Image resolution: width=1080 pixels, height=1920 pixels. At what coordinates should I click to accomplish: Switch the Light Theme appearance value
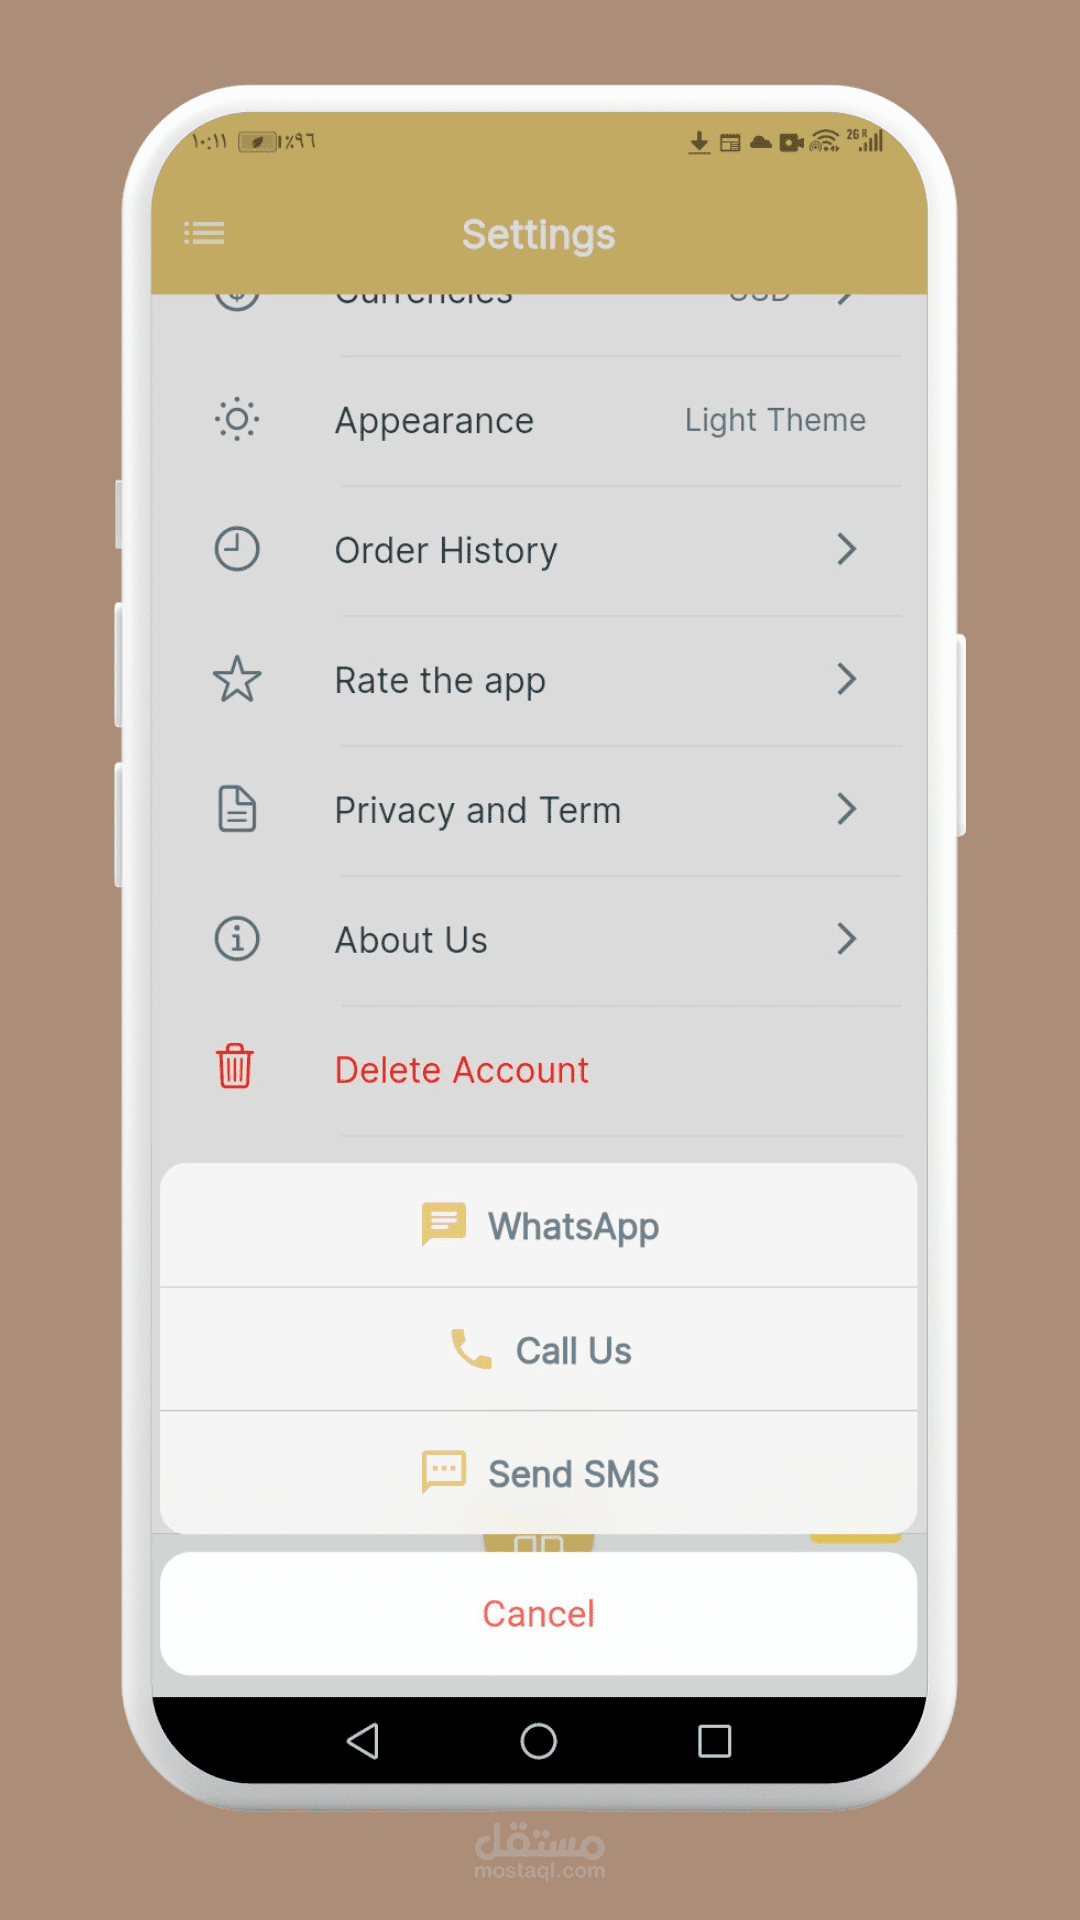click(775, 420)
